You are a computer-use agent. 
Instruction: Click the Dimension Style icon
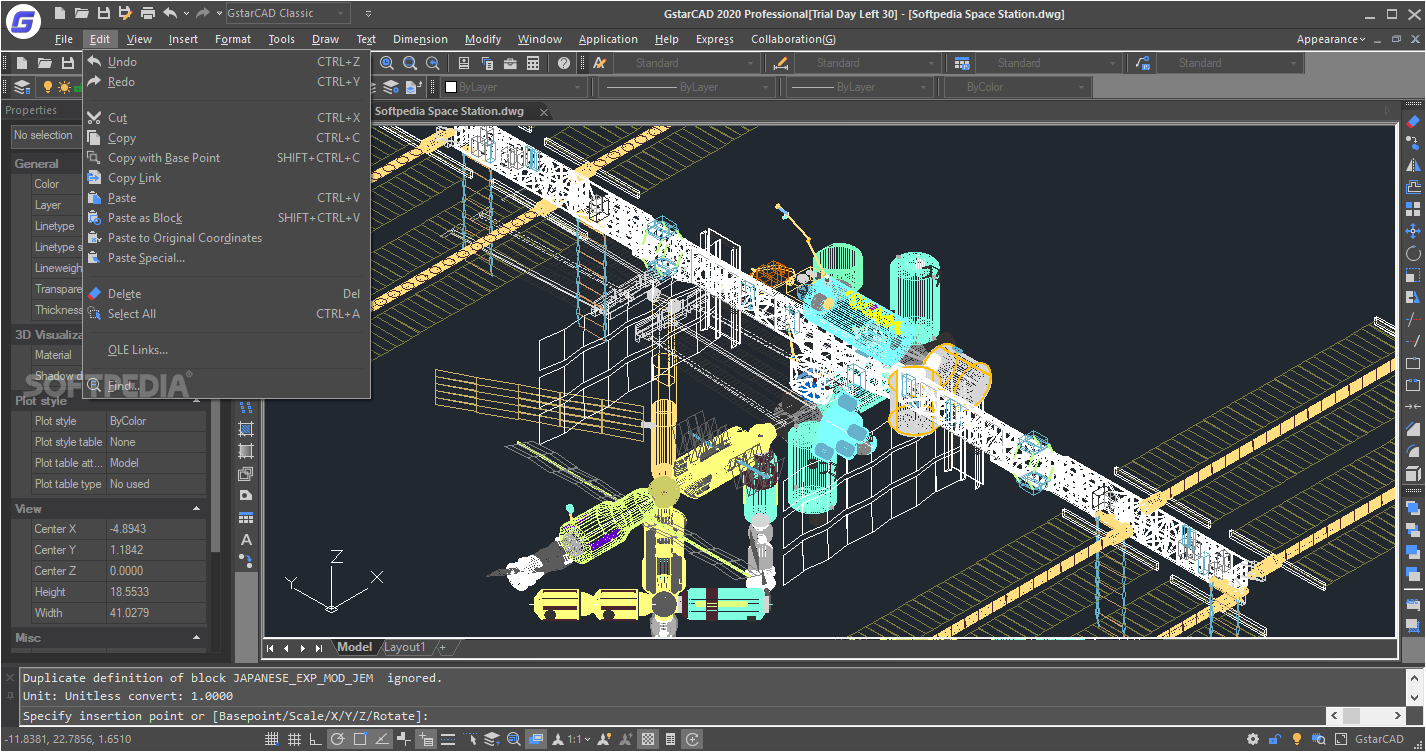[781, 63]
